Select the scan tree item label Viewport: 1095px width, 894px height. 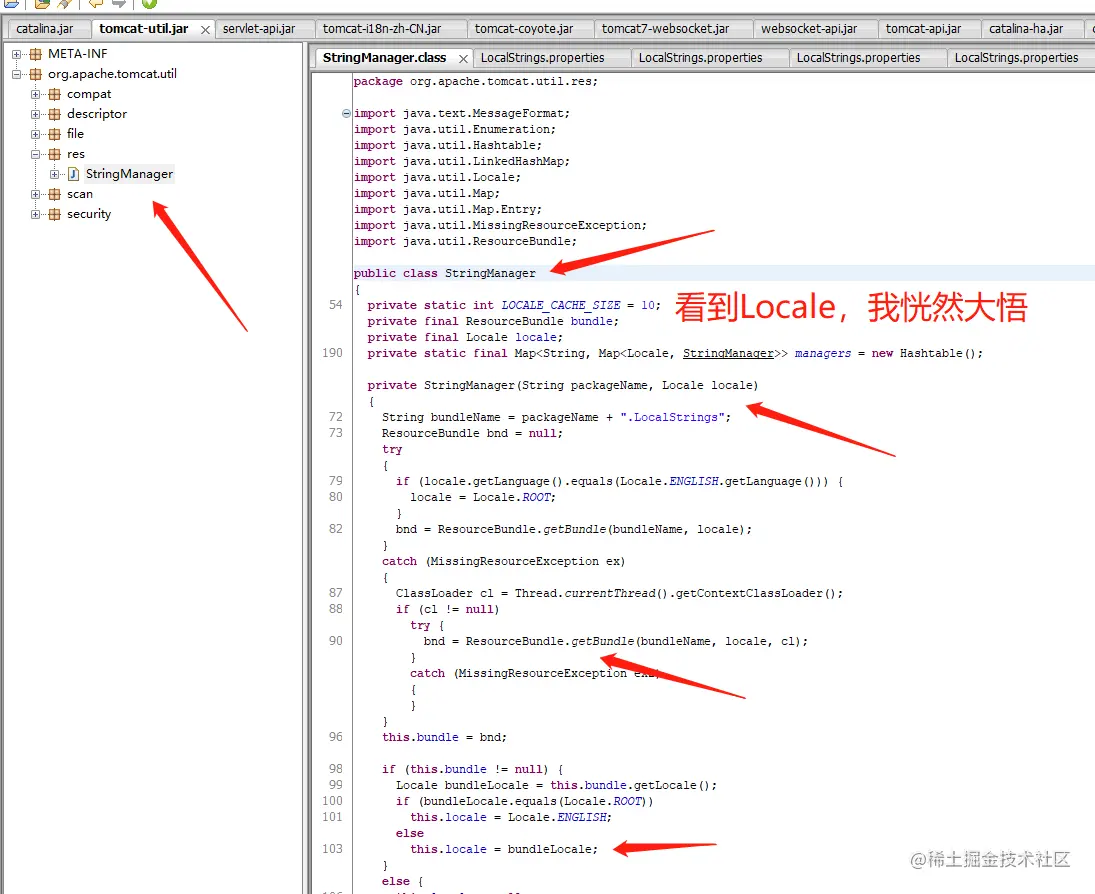click(x=80, y=194)
